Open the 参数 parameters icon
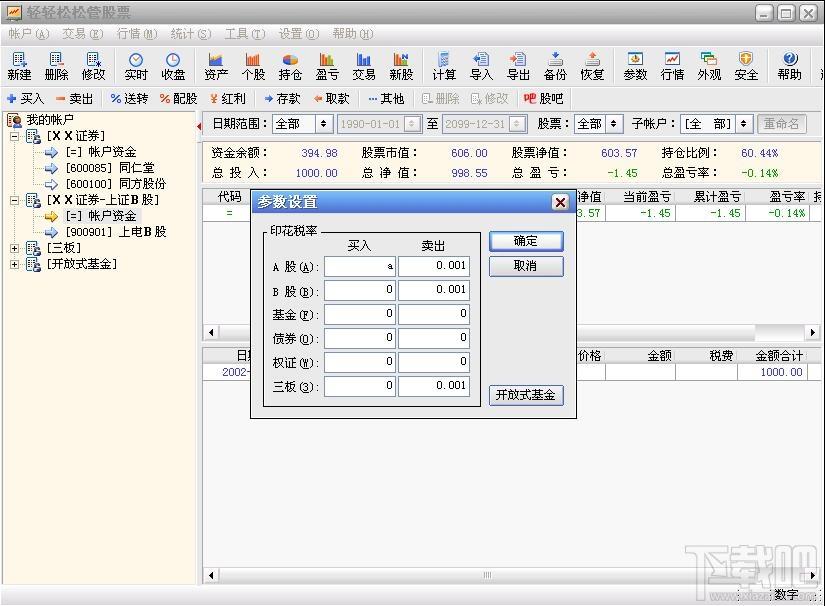Image resolution: width=825 pixels, height=606 pixels. (x=635, y=66)
